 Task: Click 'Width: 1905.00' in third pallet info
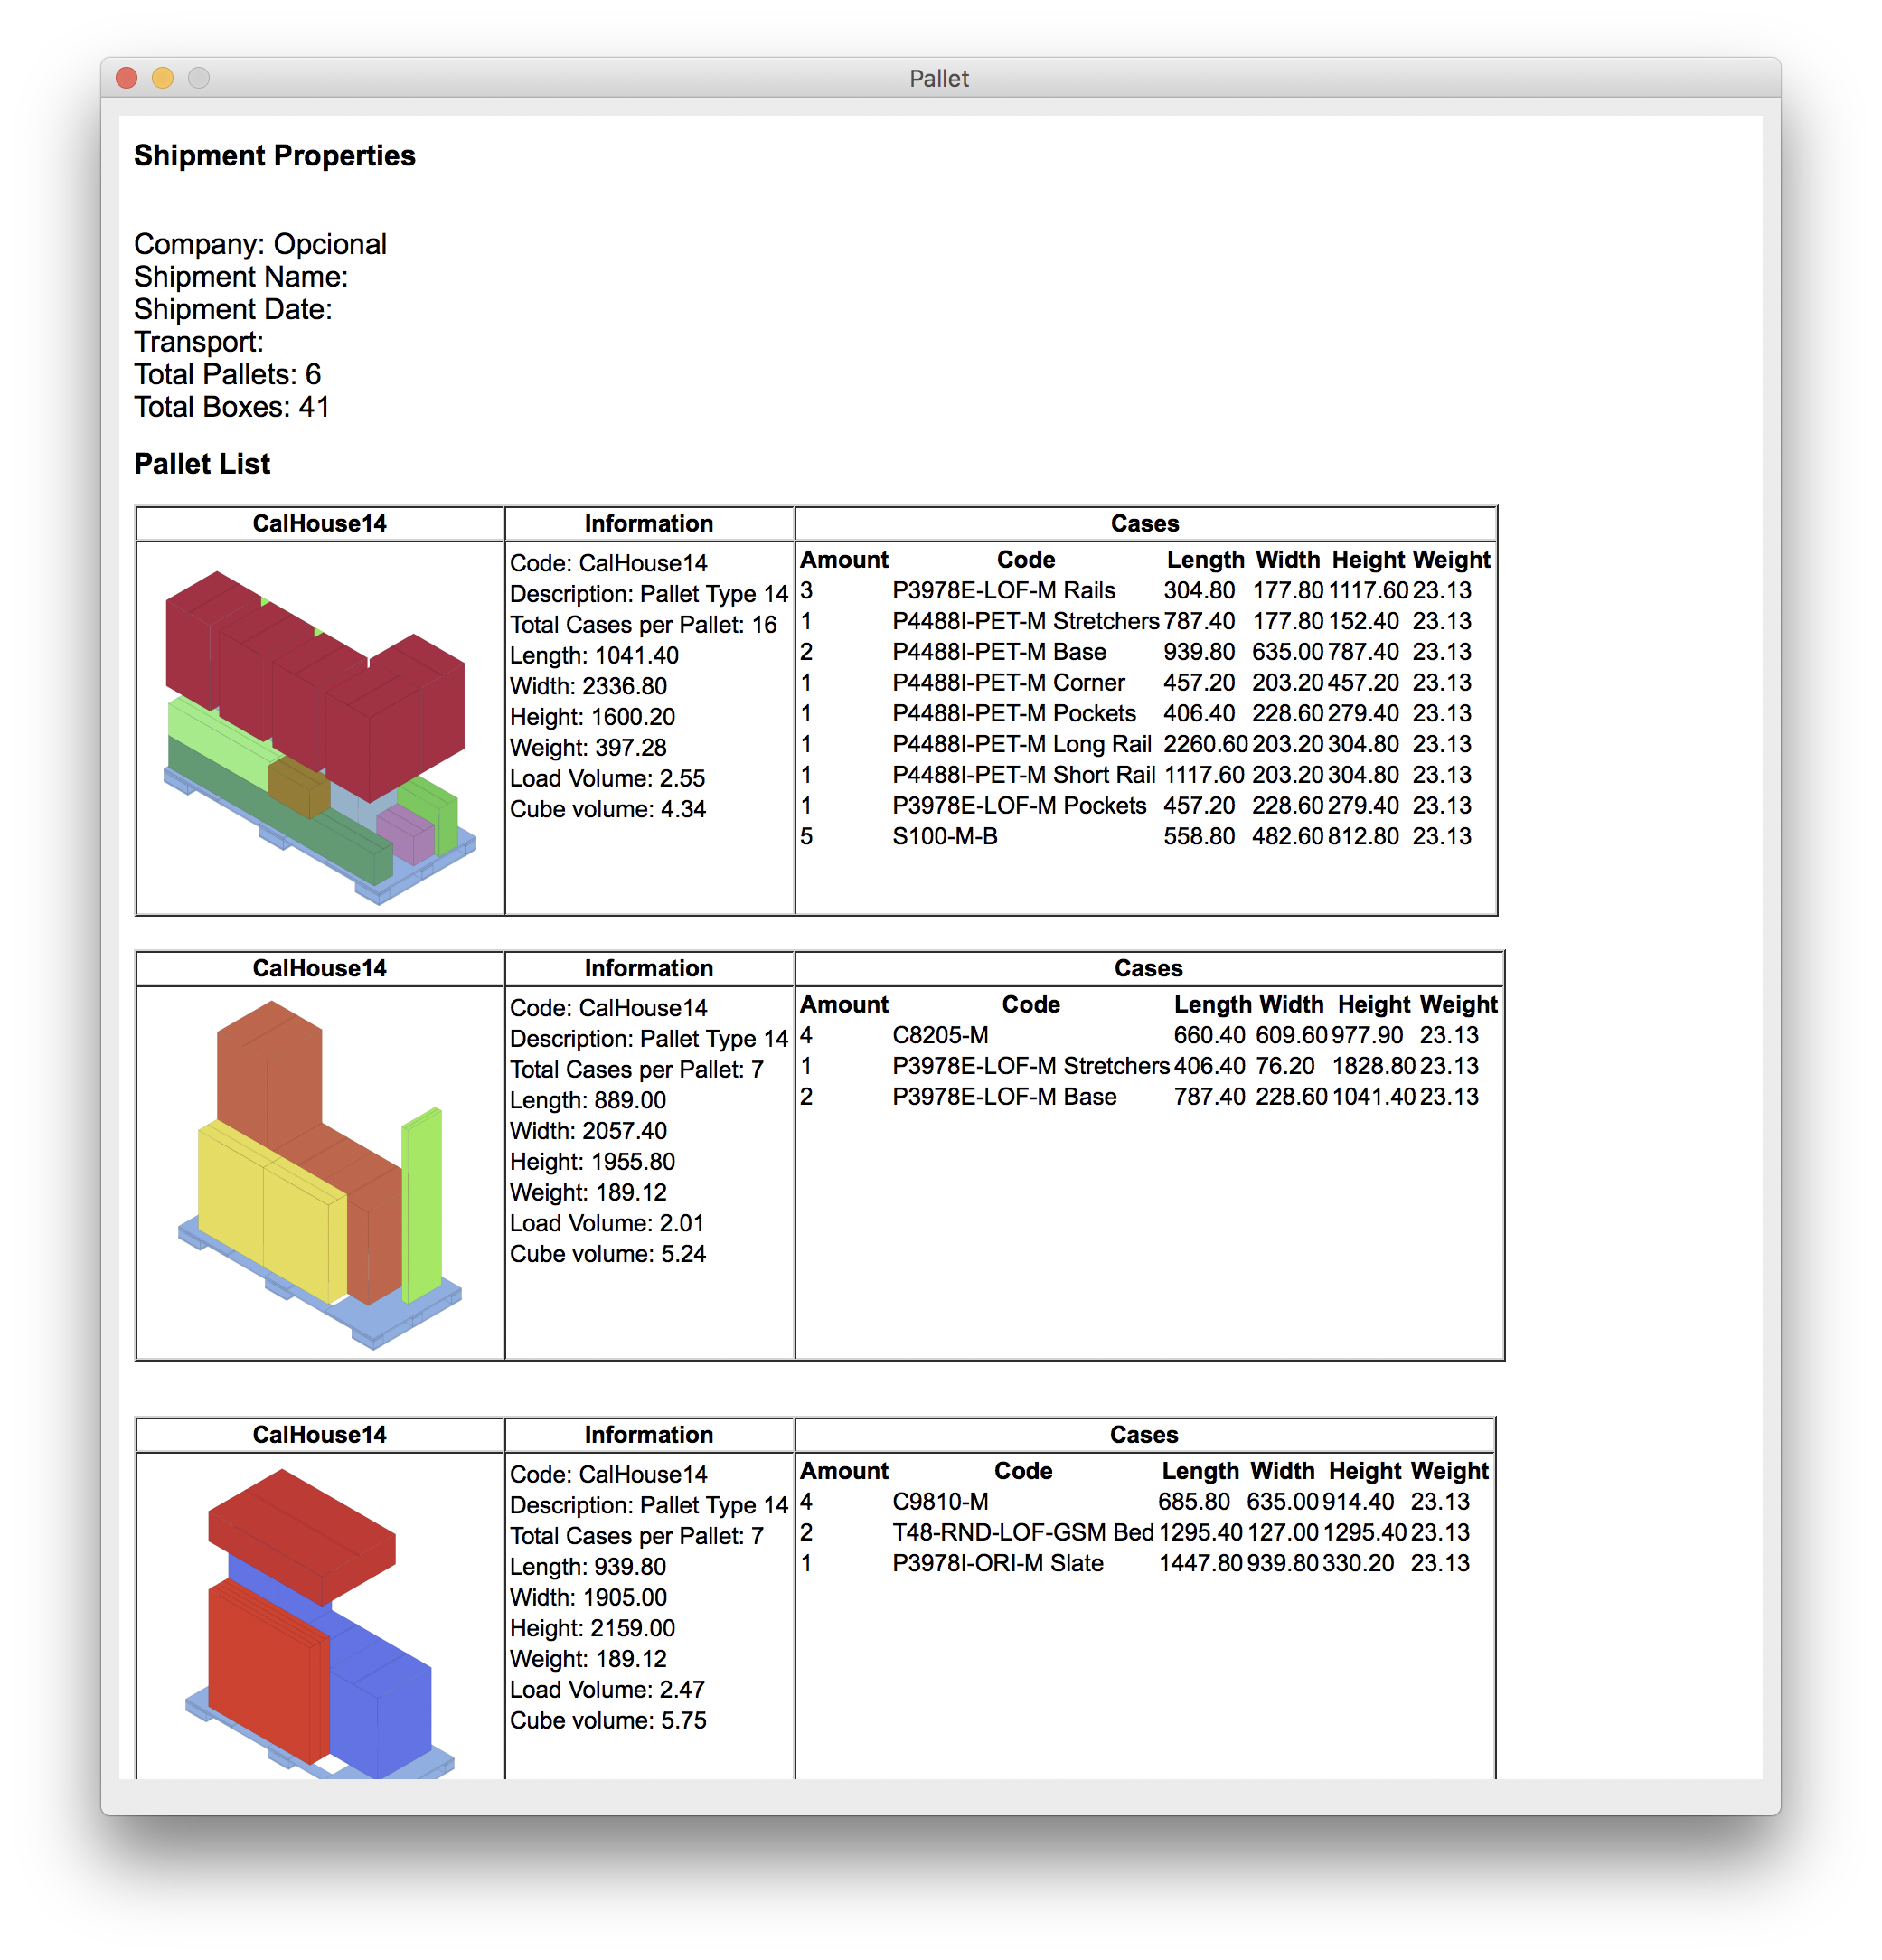pyautogui.click(x=588, y=1598)
